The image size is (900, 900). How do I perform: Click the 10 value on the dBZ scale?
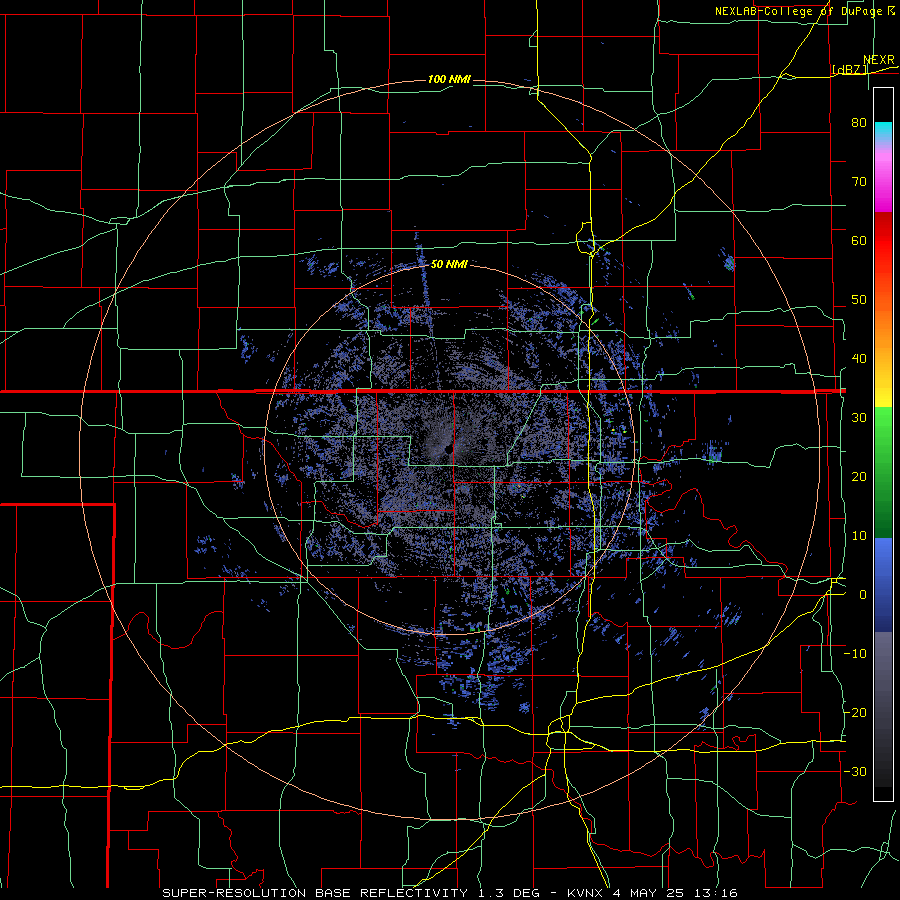click(859, 536)
